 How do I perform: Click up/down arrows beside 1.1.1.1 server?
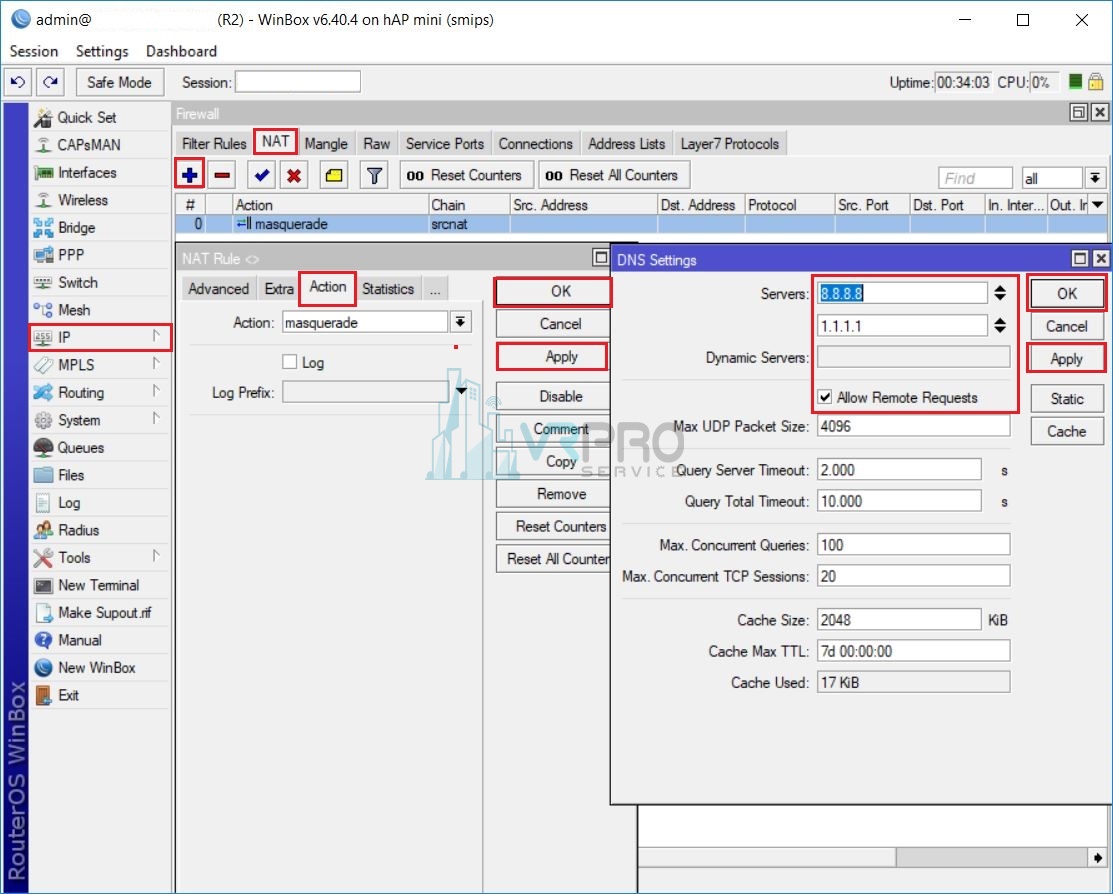pos(999,325)
